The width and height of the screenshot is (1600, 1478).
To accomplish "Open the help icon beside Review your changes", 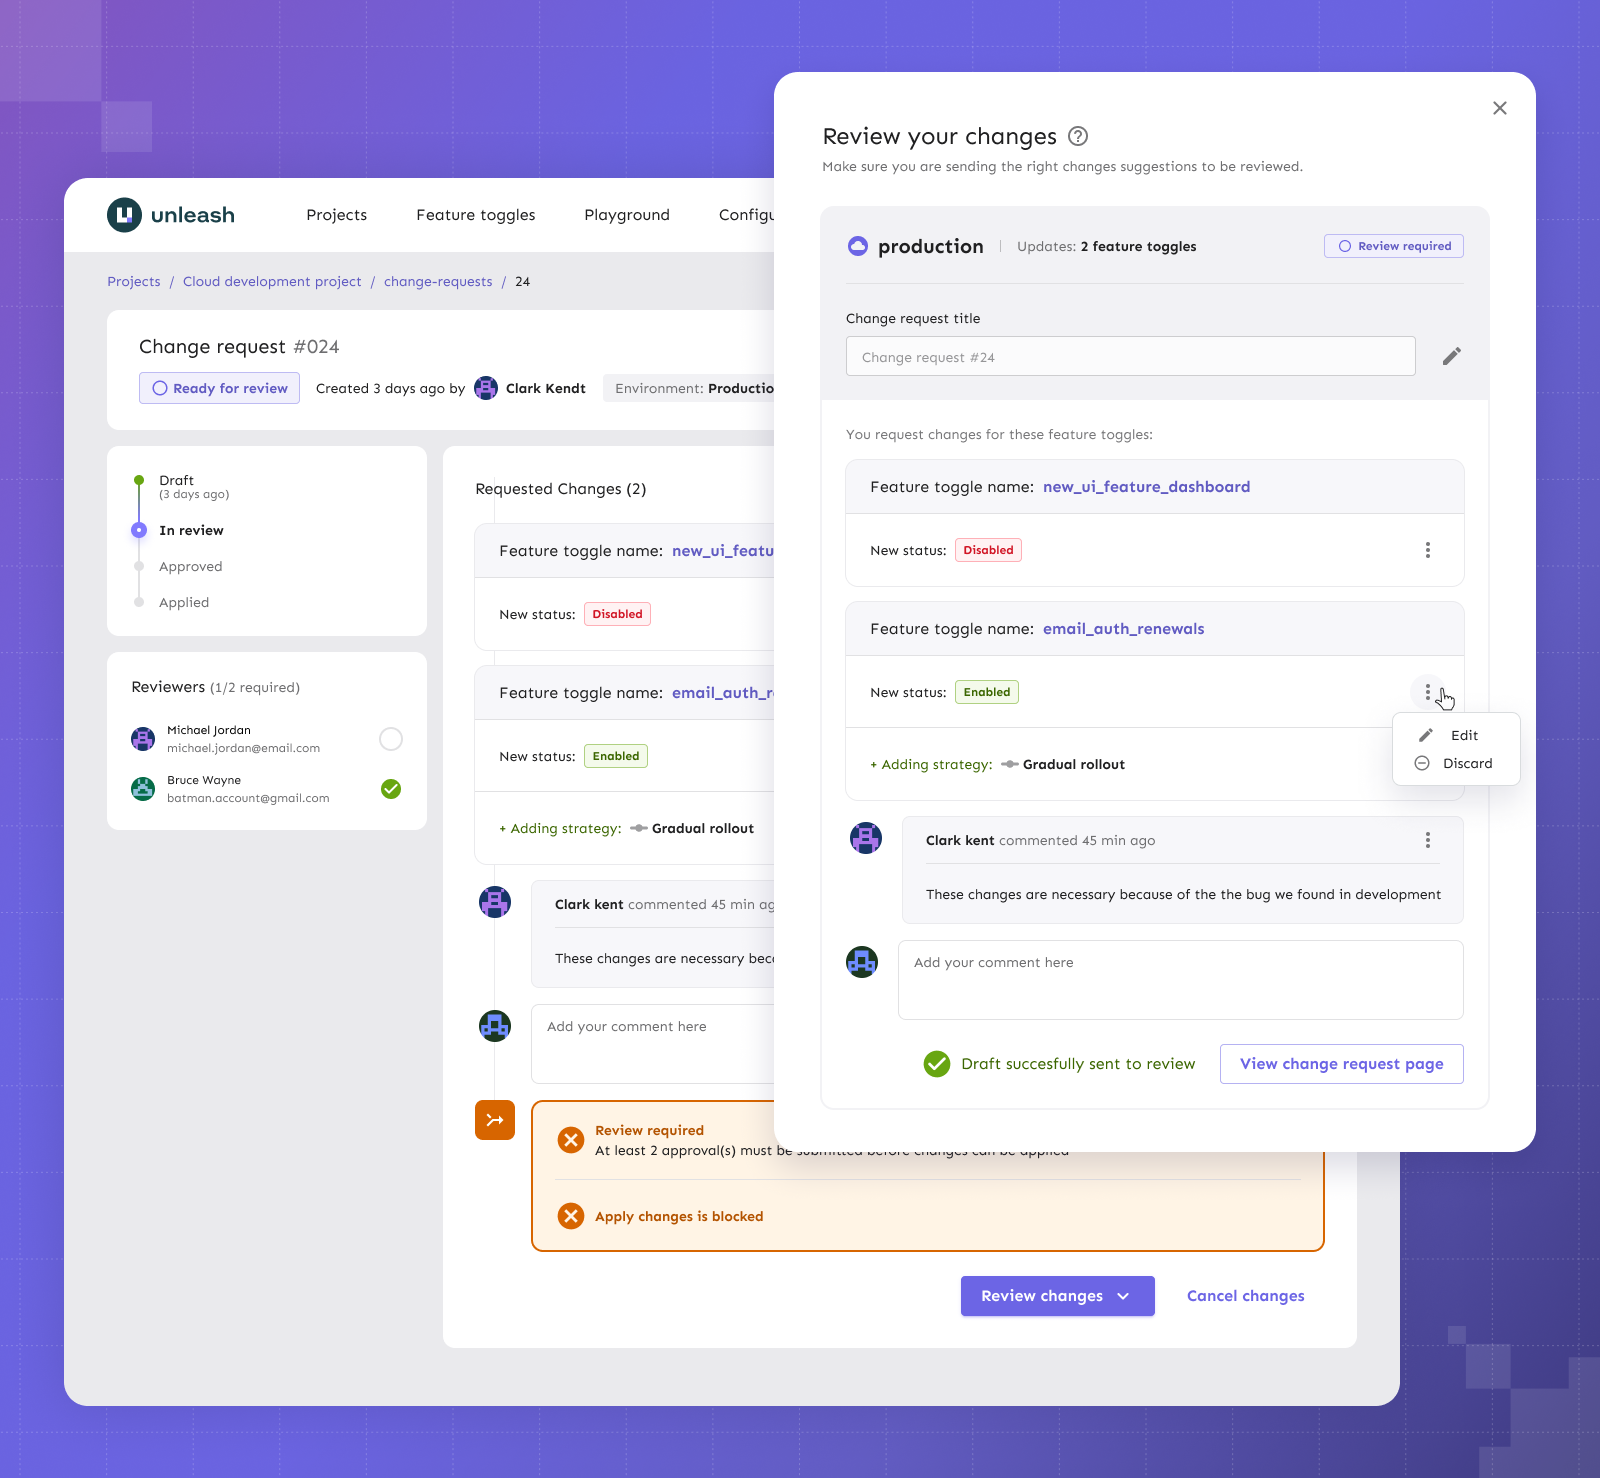I will (x=1078, y=136).
